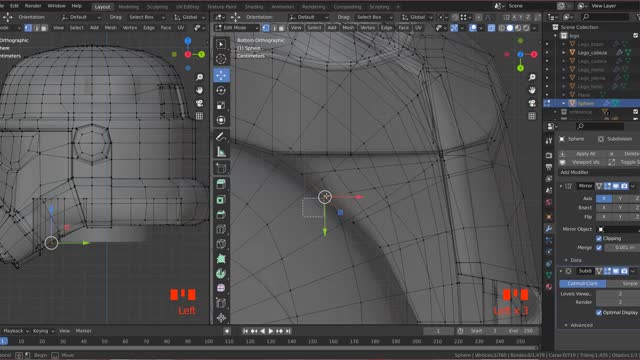The image size is (640, 360).
Task: Click zoom magnifier icon in right viewport
Action: coord(532,77)
